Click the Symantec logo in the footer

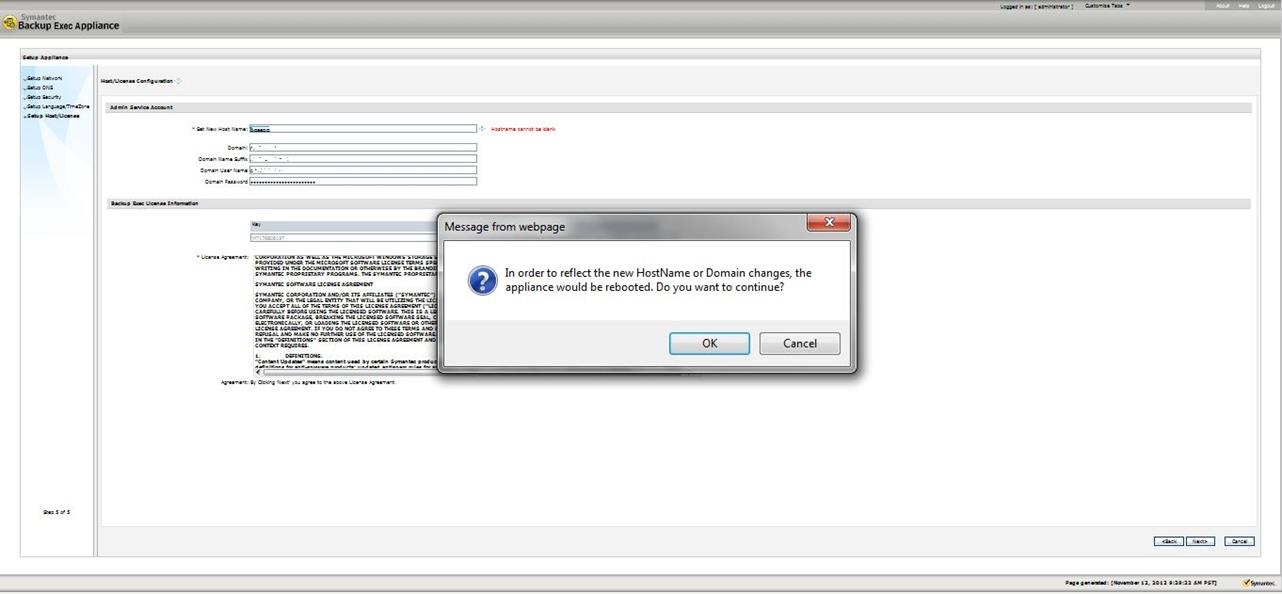tap(1259, 582)
